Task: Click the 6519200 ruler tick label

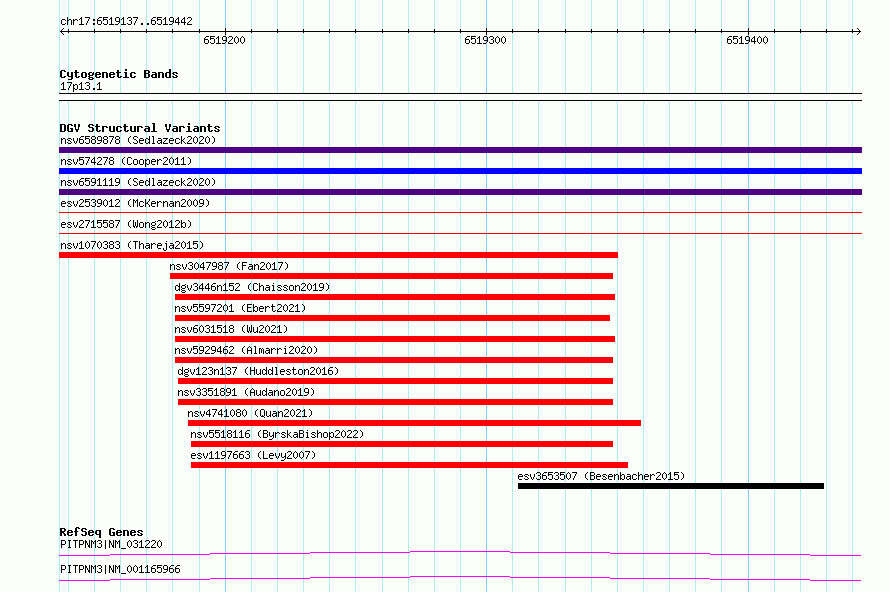Action: 224,40
